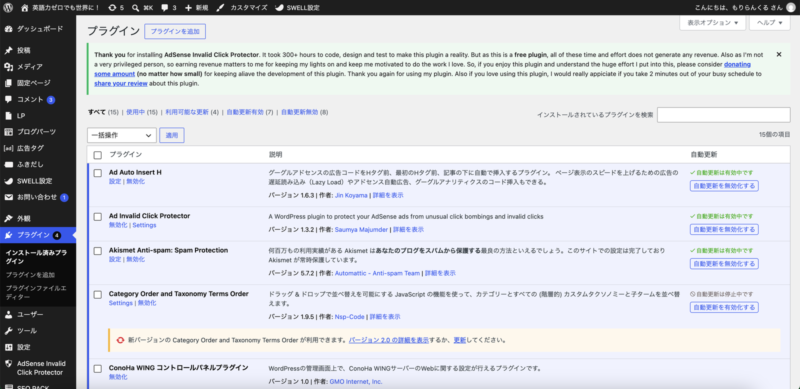This screenshot has height=389, width=800.
Task: Click the 設定 sidebar icon
Action: 8,347
